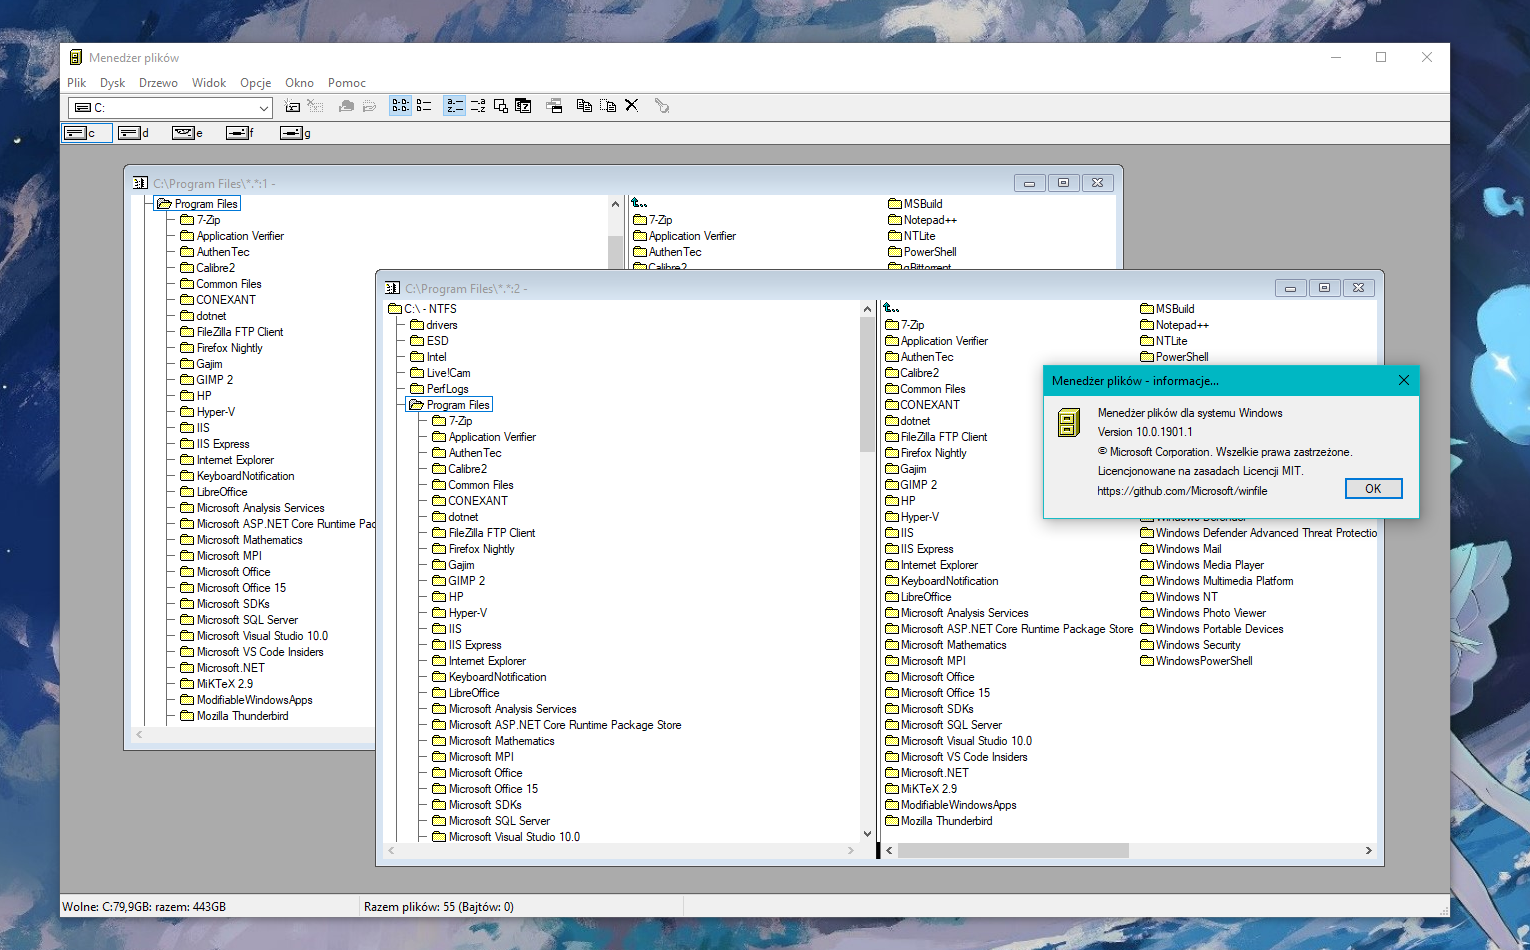Open a new window with toolbar icon
The height and width of the screenshot is (950, 1530).
pyautogui.click(x=555, y=106)
